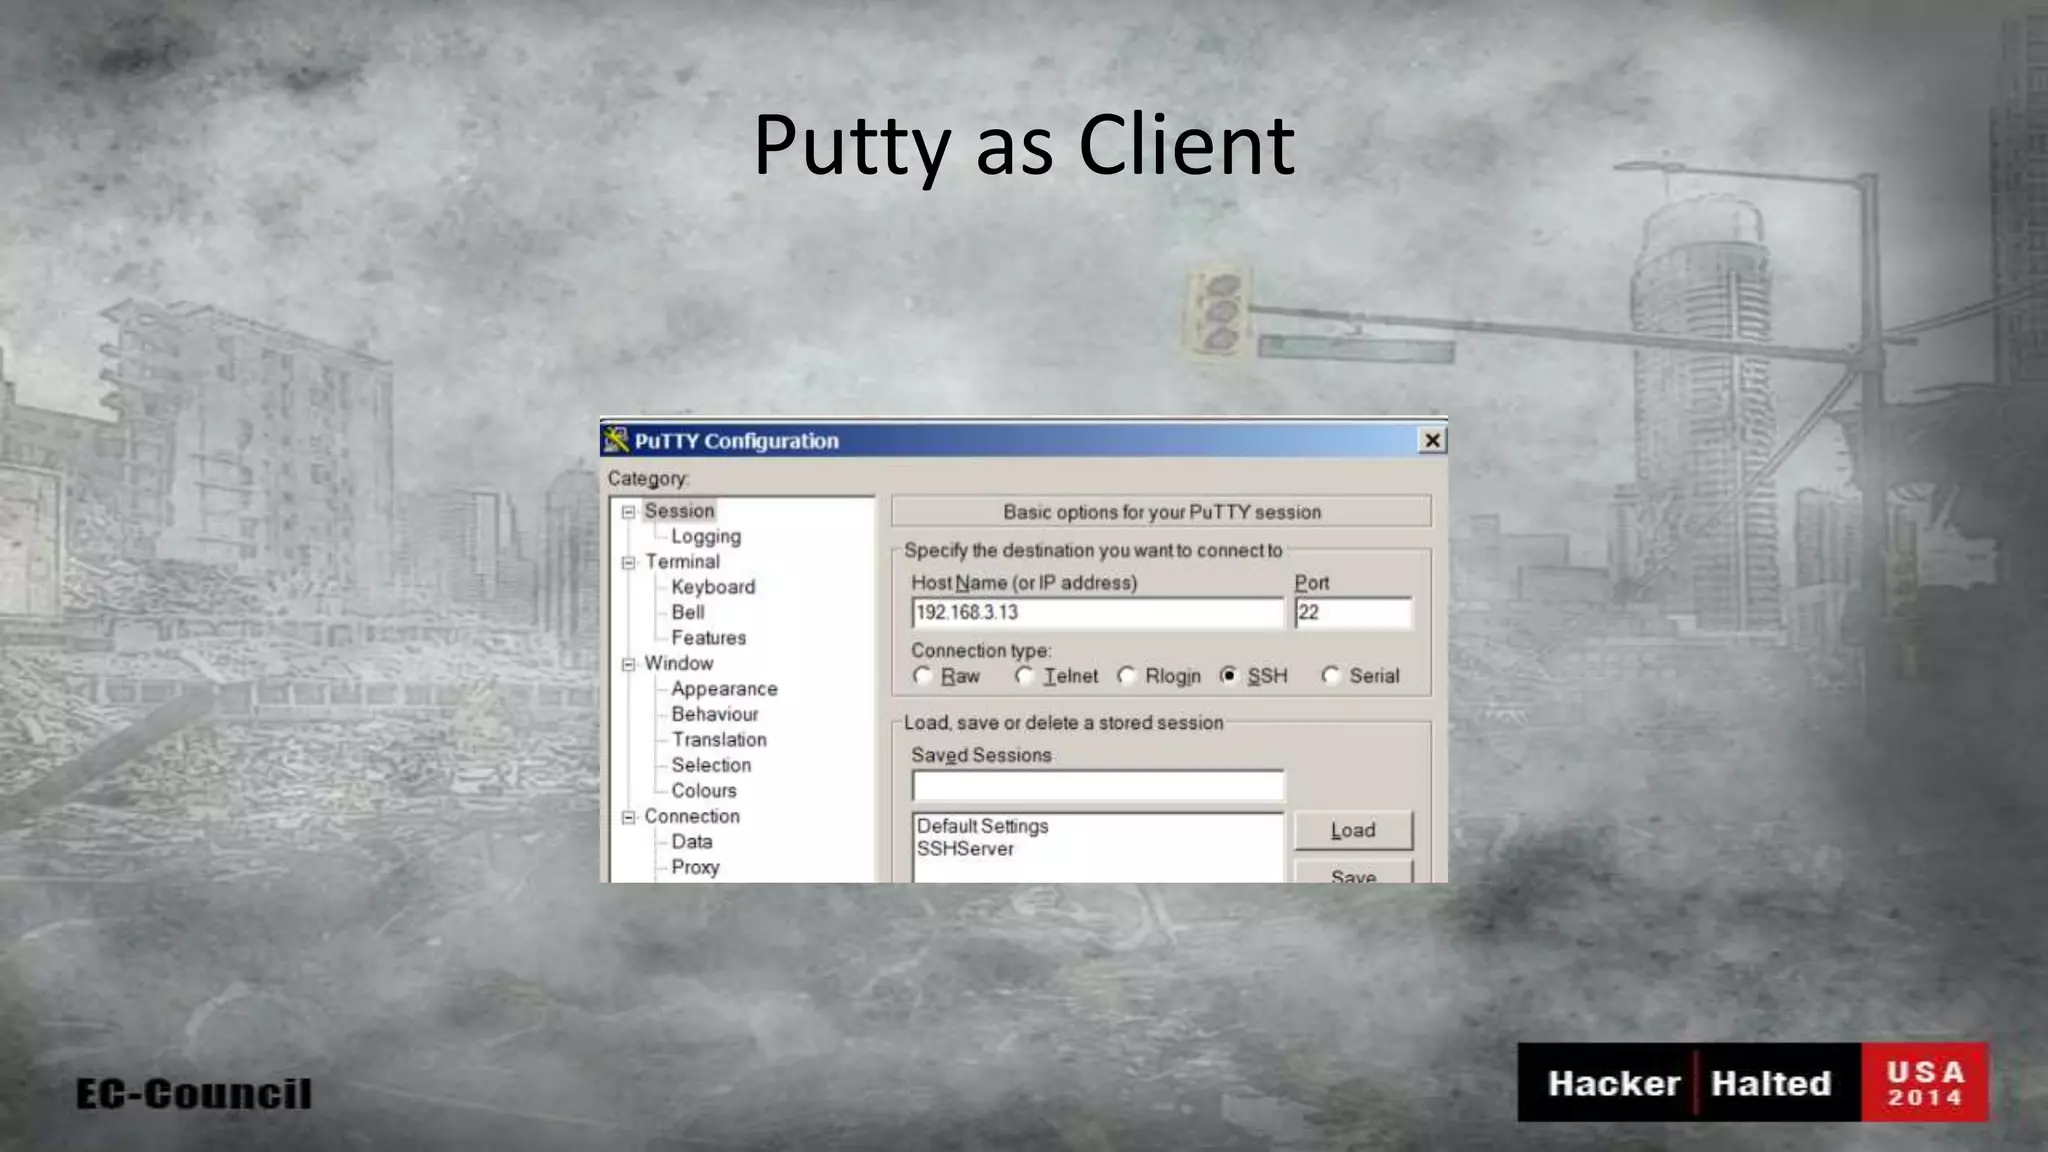Open the Bell category
Image resolution: width=2048 pixels, height=1152 pixels.
(x=688, y=612)
